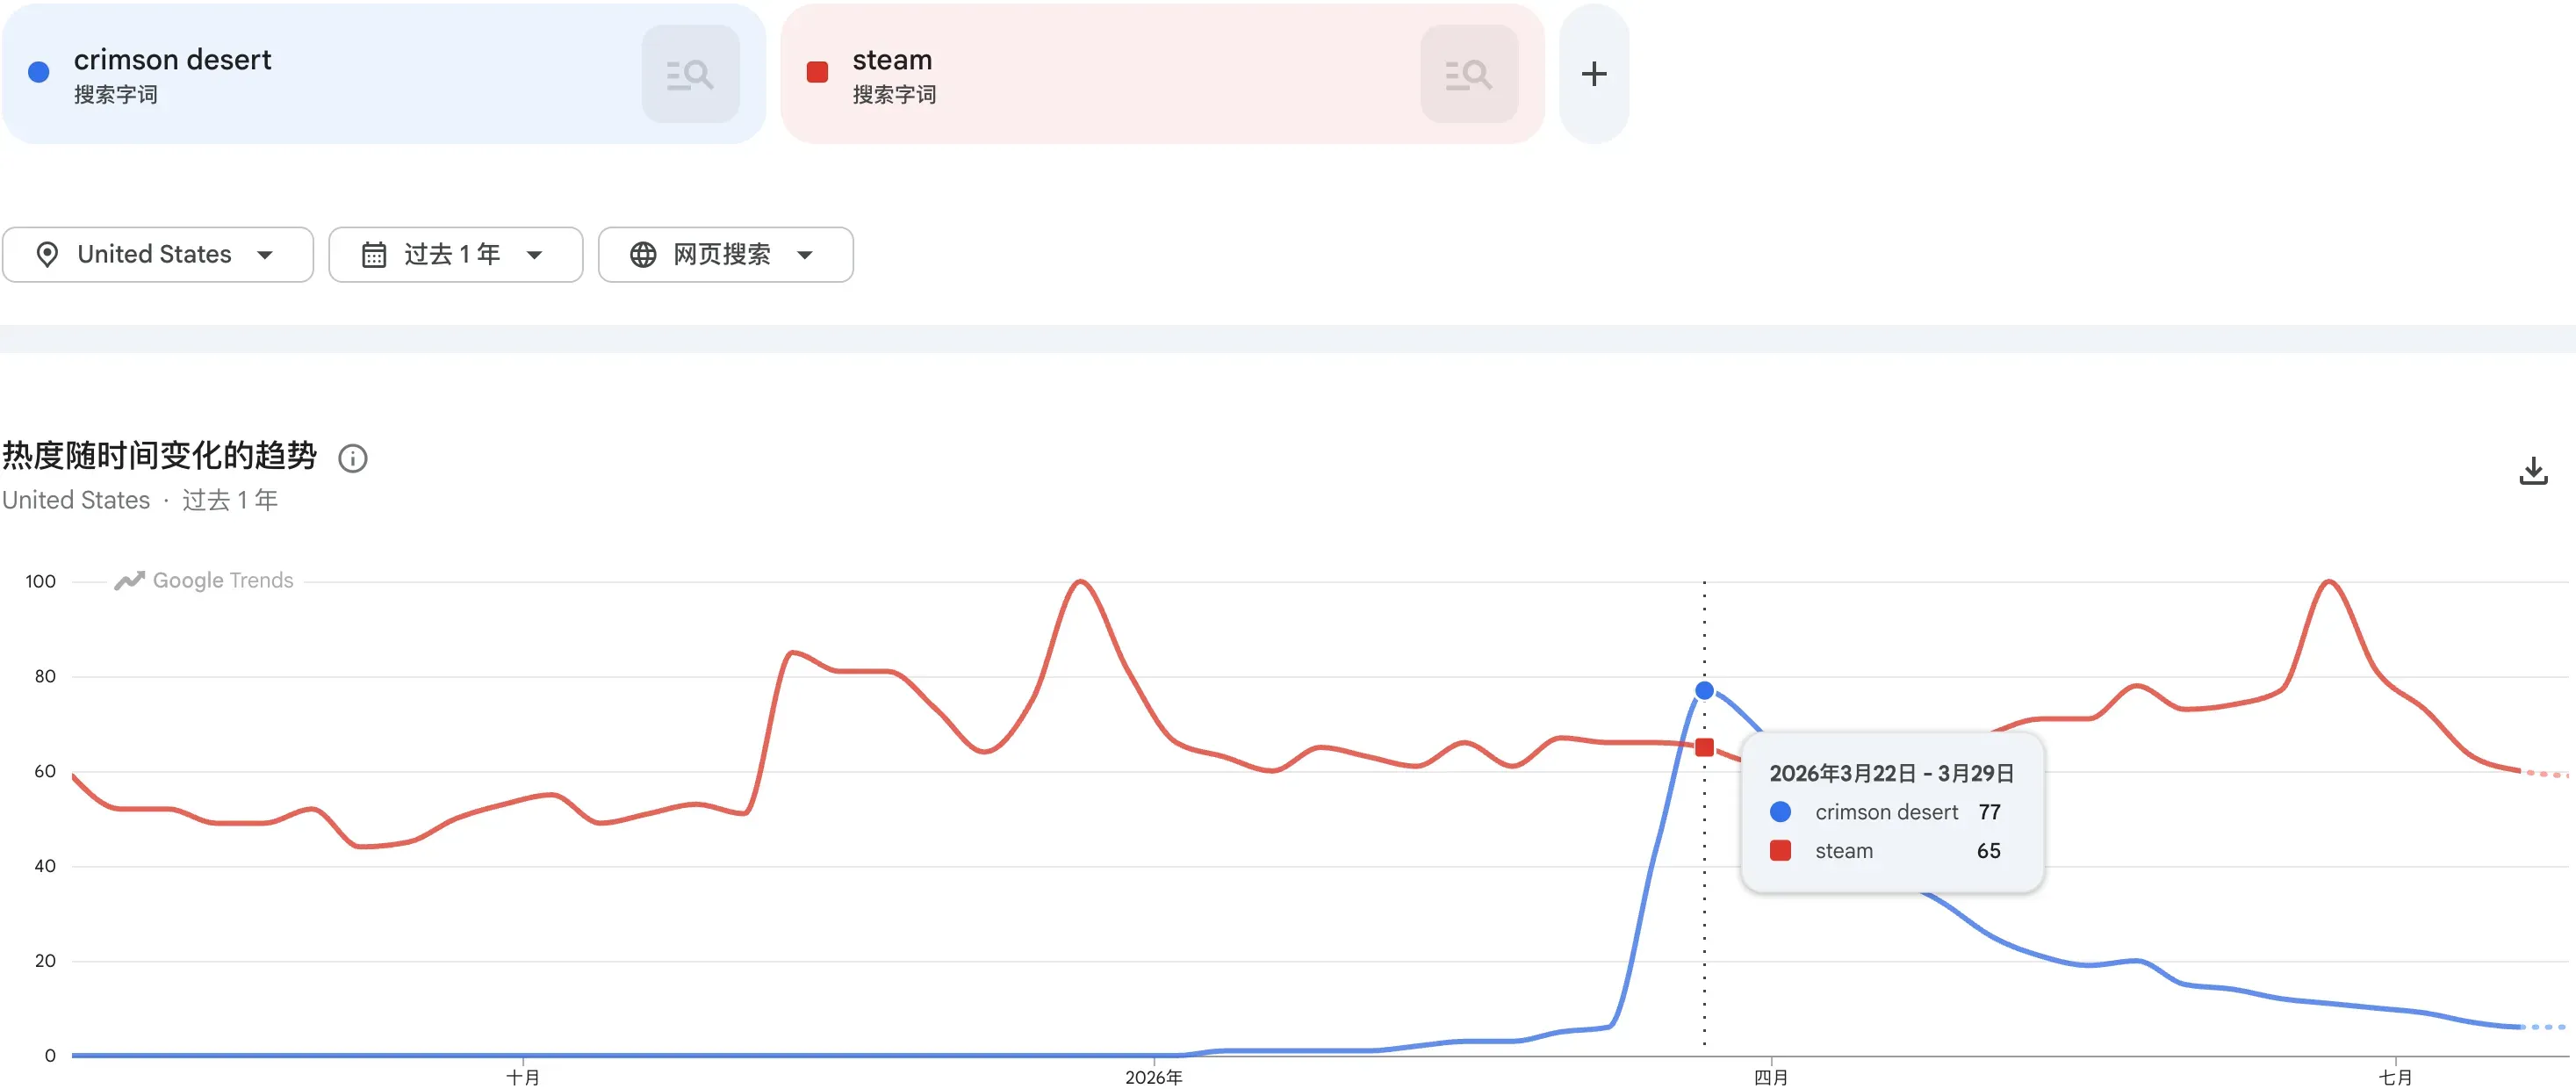Click the red steam data point on chart

[x=1705, y=747]
